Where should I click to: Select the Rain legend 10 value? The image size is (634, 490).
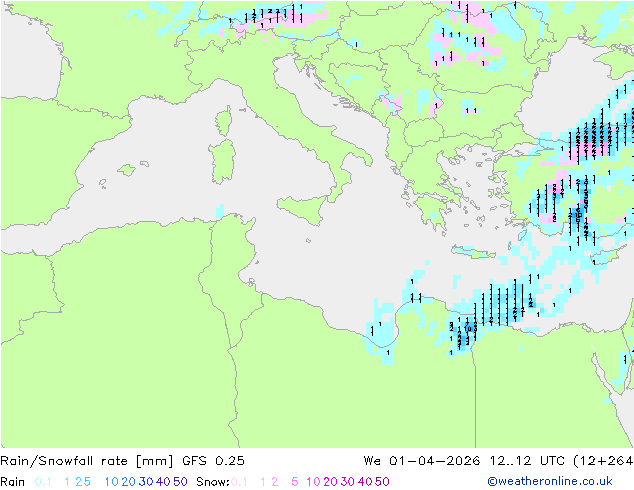point(111,482)
